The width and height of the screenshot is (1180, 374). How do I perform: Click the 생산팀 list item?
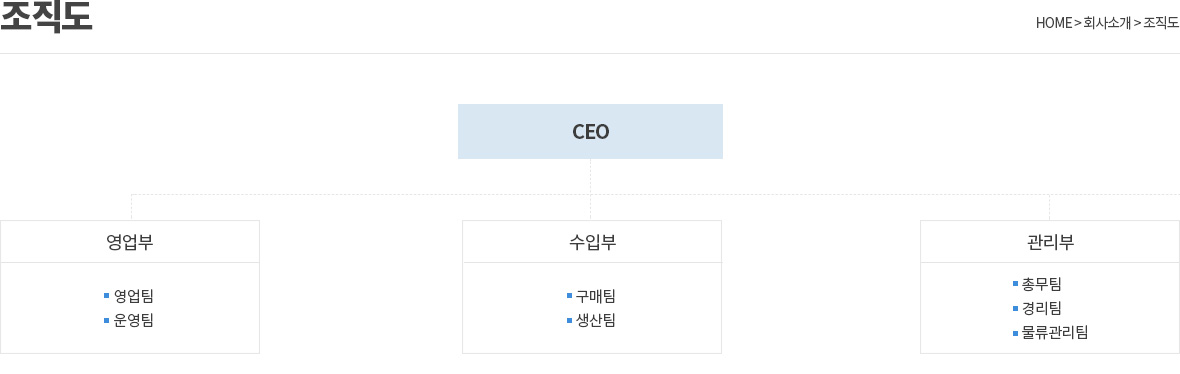[x=595, y=321]
